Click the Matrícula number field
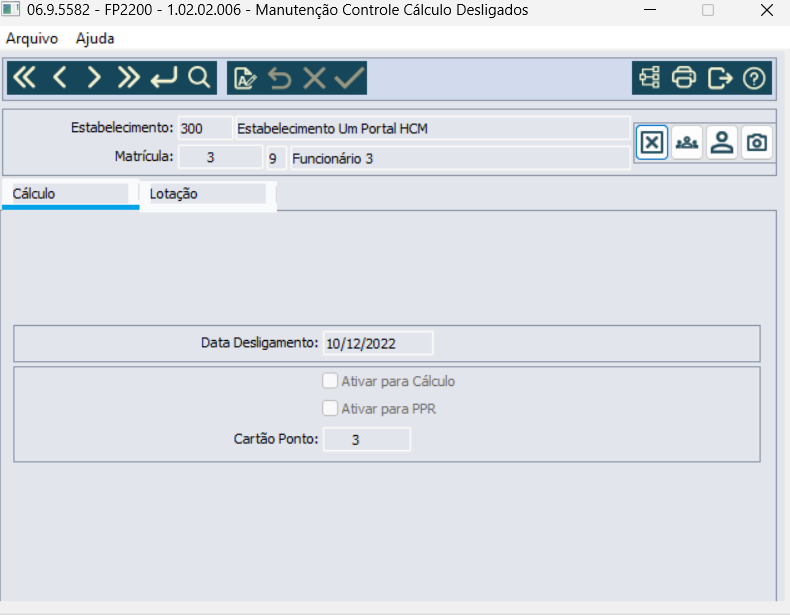 [x=220, y=158]
